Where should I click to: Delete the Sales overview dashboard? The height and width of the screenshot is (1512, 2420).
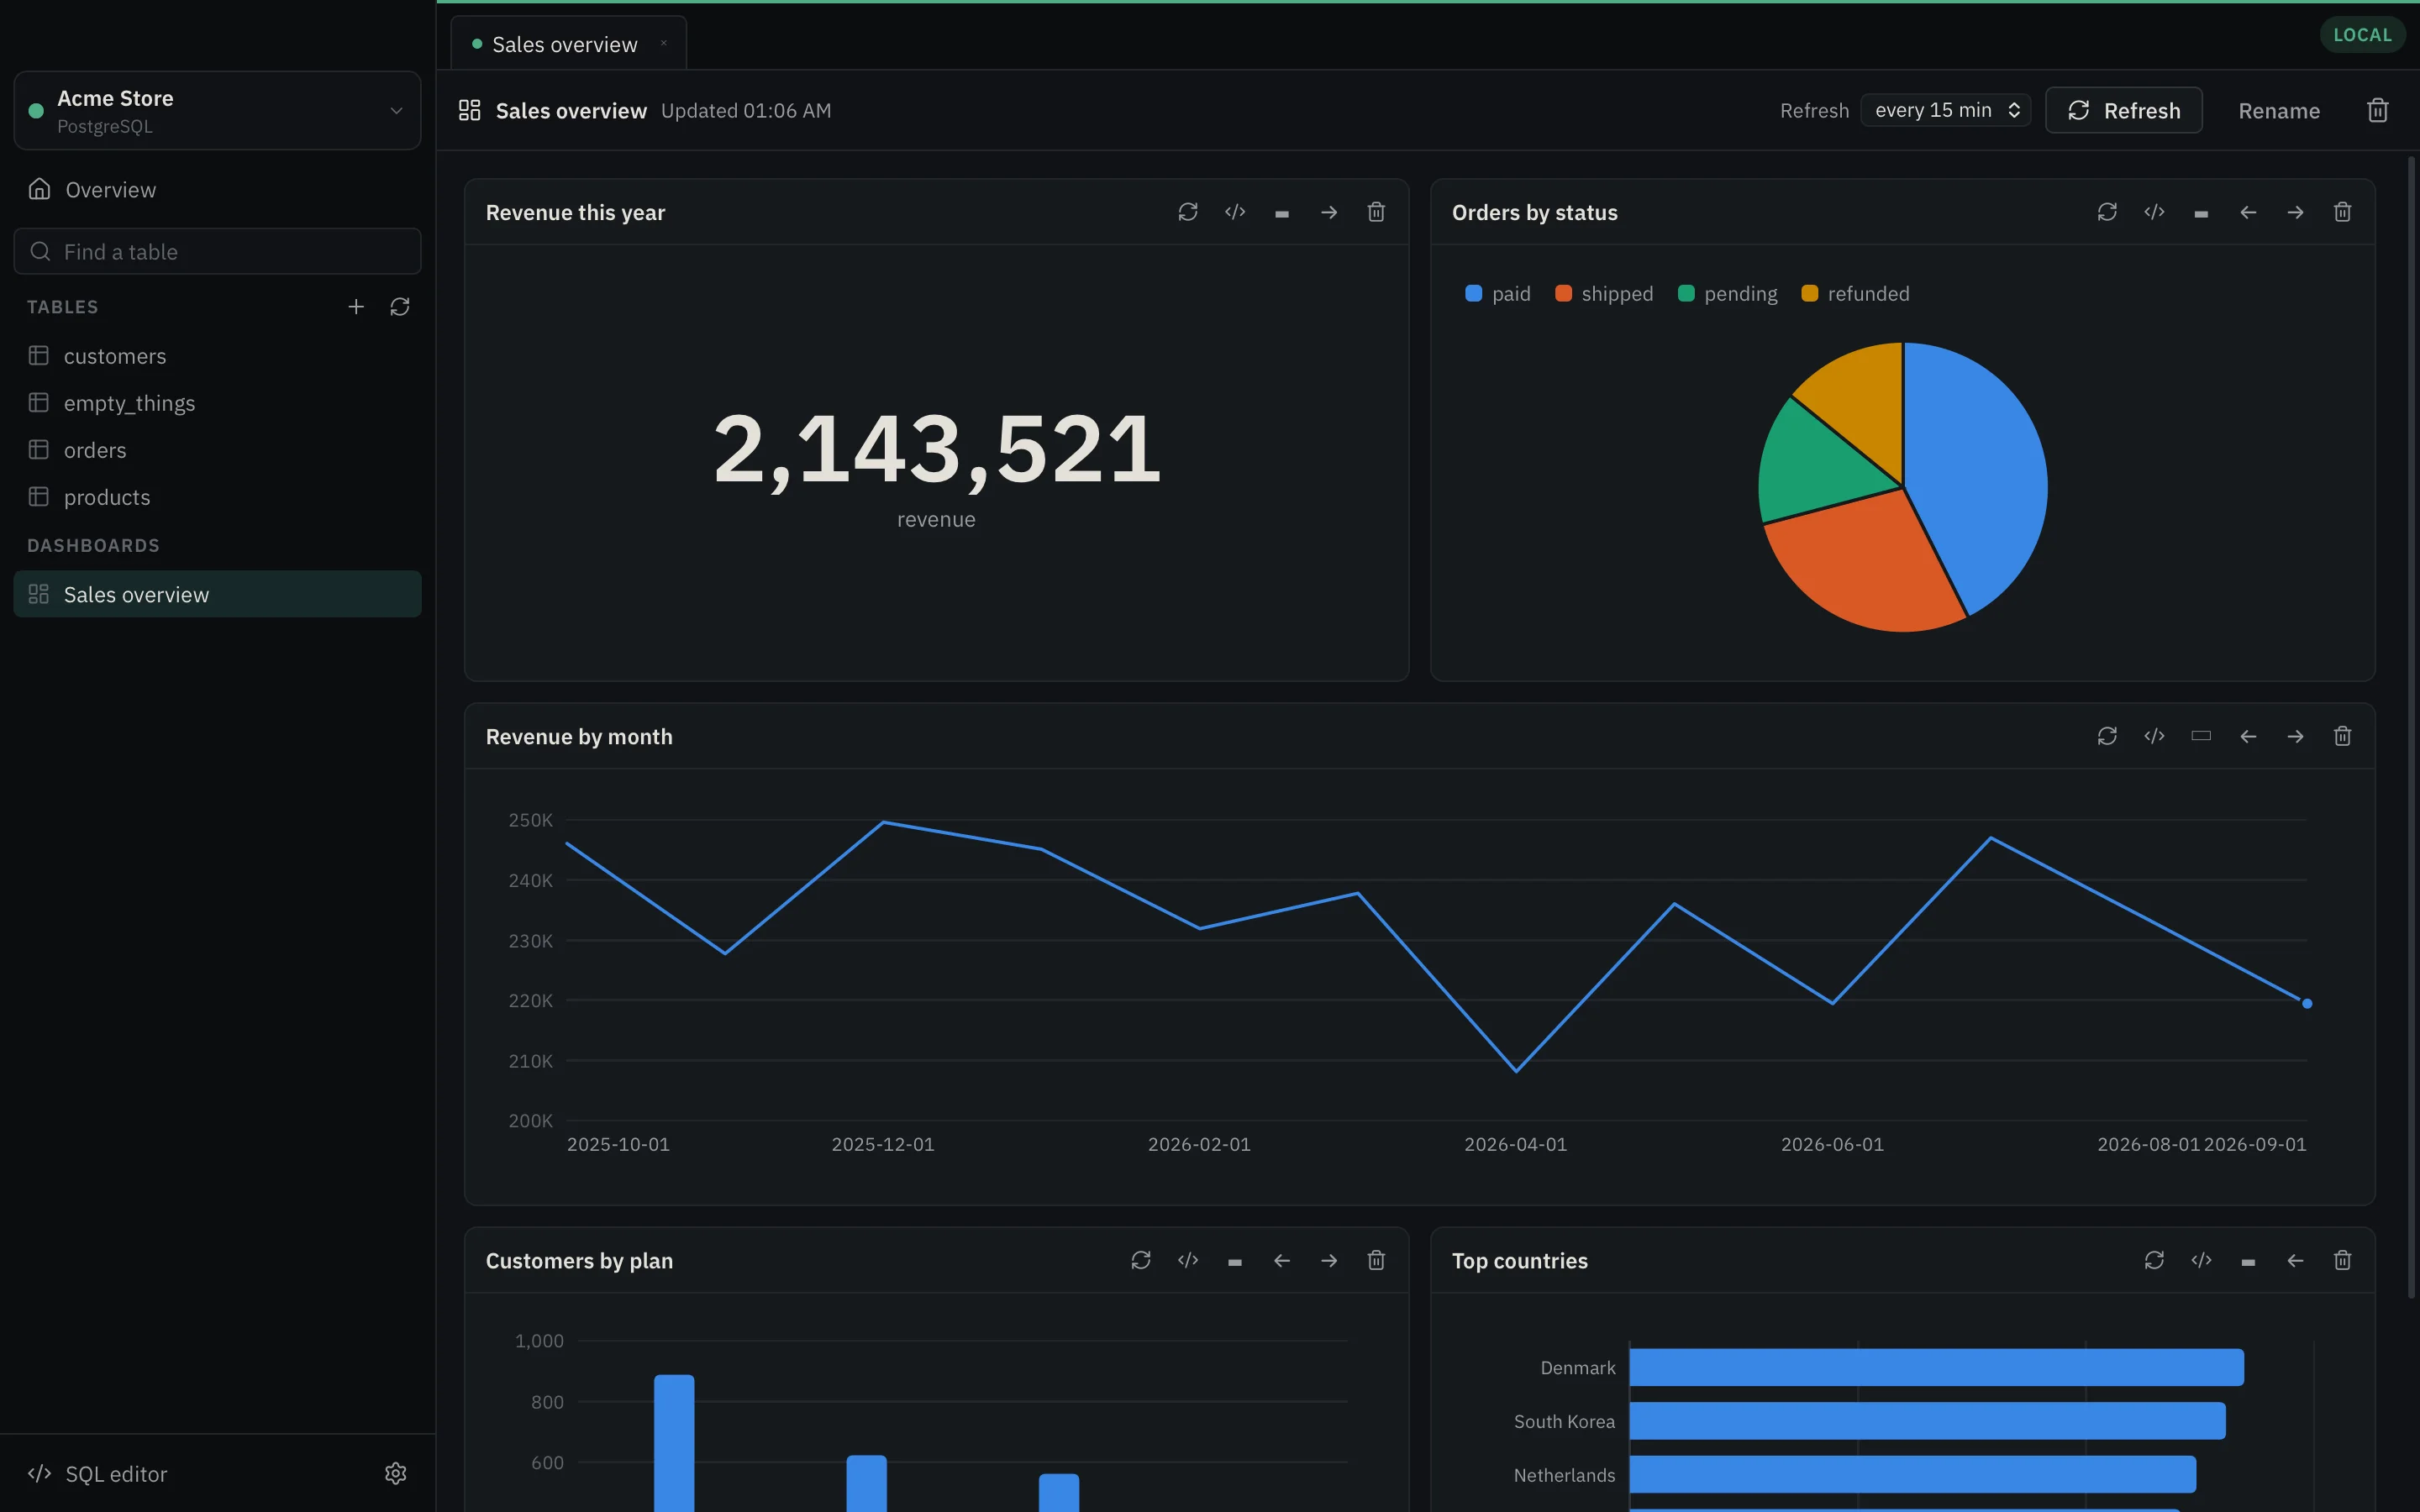pyautogui.click(x=2377, y=110)
